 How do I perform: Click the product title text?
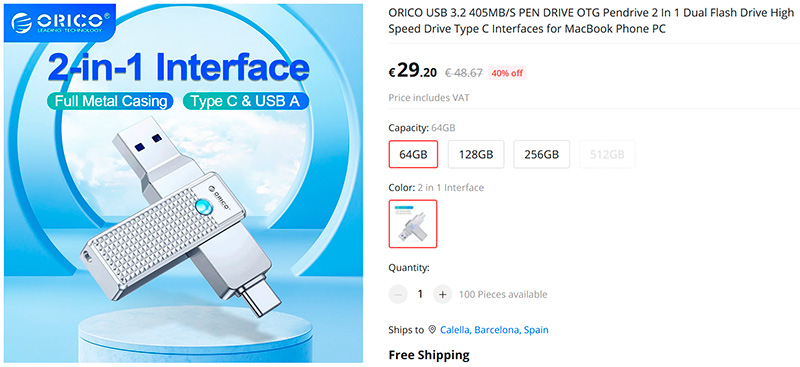click(591, 21)
